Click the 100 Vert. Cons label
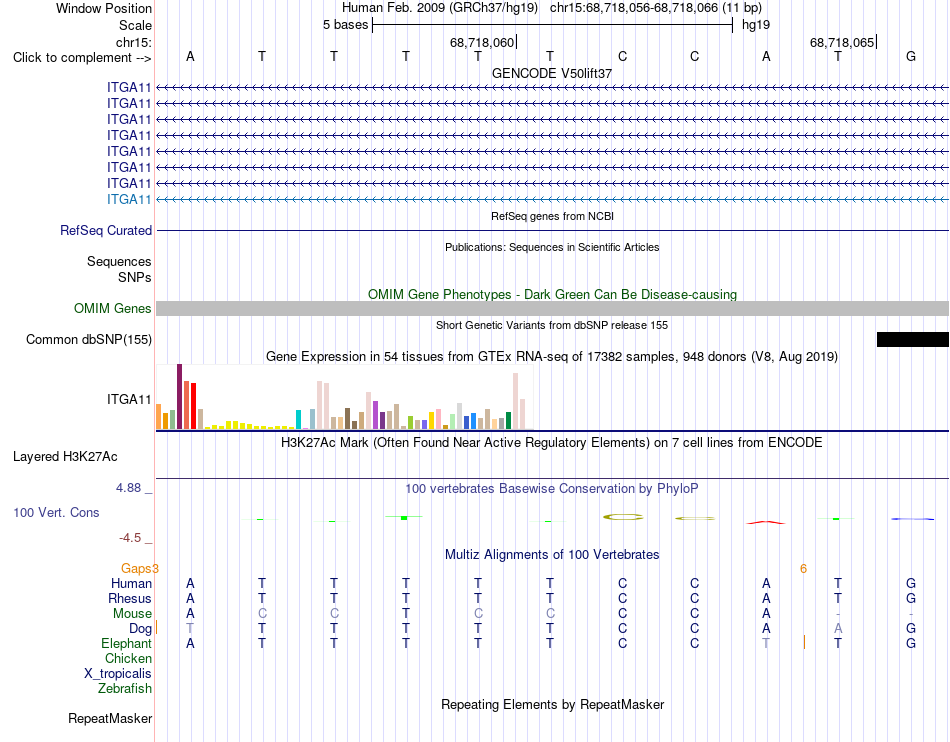 [56, 512]
